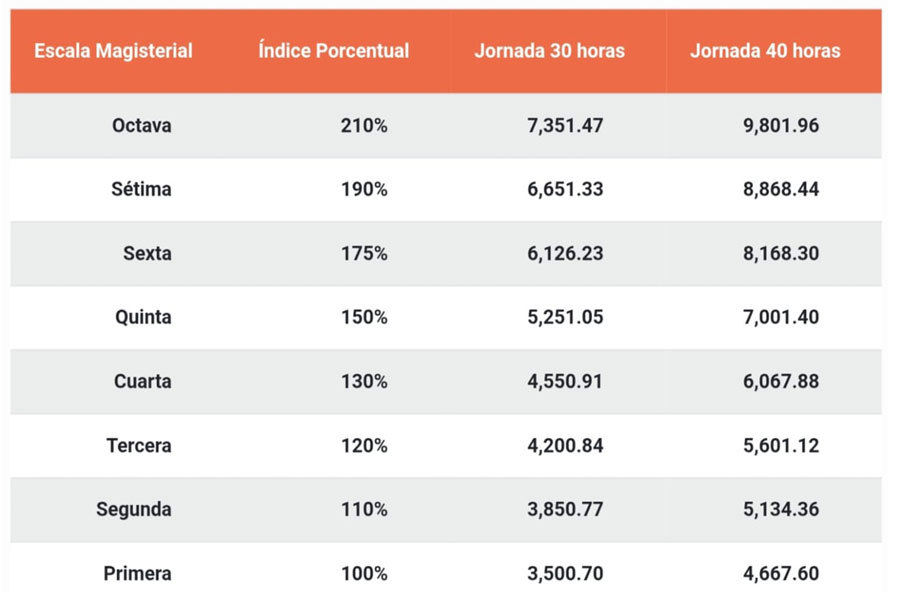Select the Jornada 40 horas header
The image size is (900, 600).
[x=765, y=51]
